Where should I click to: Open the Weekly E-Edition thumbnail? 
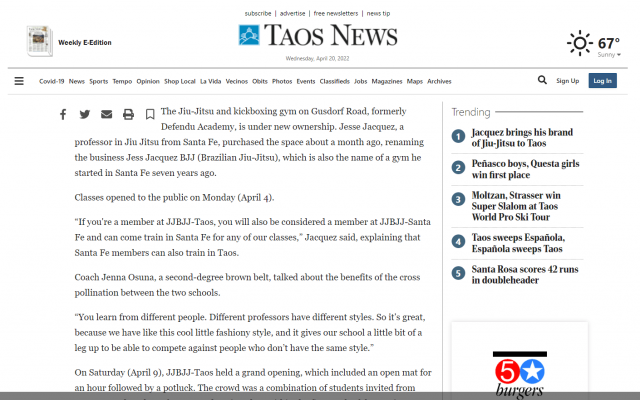click(x=40, y=42)
